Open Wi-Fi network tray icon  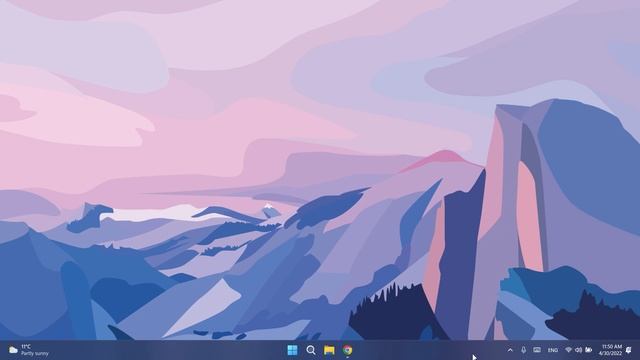(569, 350)
